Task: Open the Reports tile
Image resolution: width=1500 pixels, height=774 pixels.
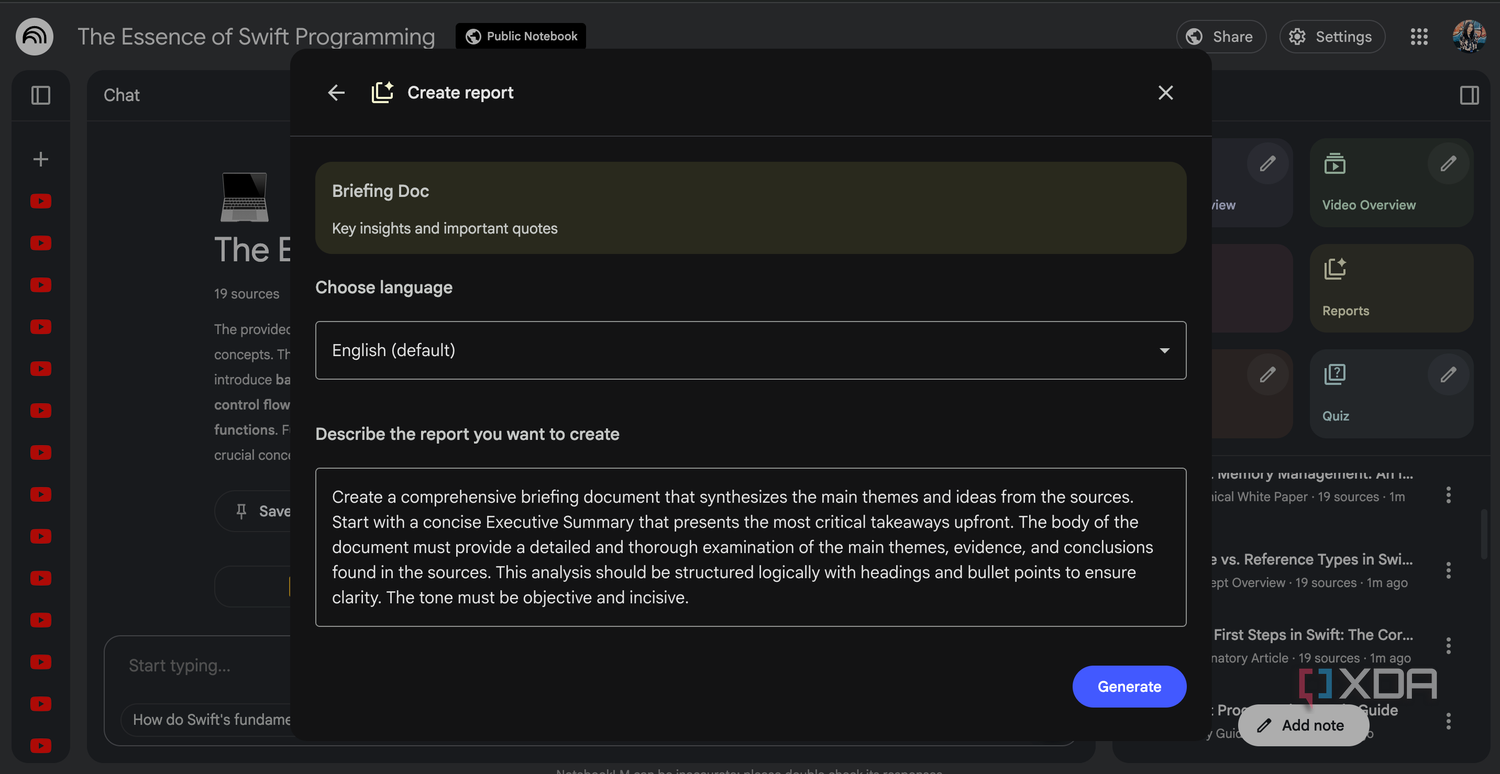Action: click(1391, 288)
